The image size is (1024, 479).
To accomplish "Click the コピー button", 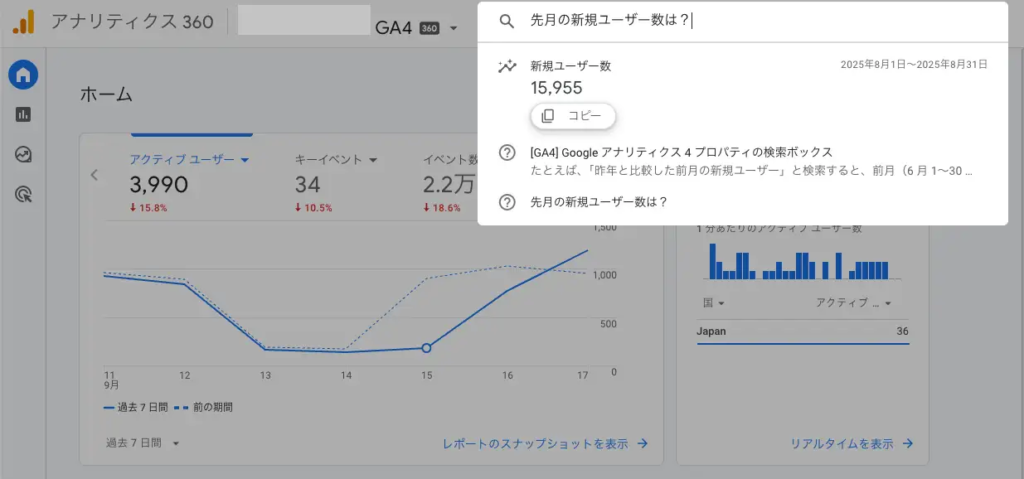I will click(x=573, y=116).
